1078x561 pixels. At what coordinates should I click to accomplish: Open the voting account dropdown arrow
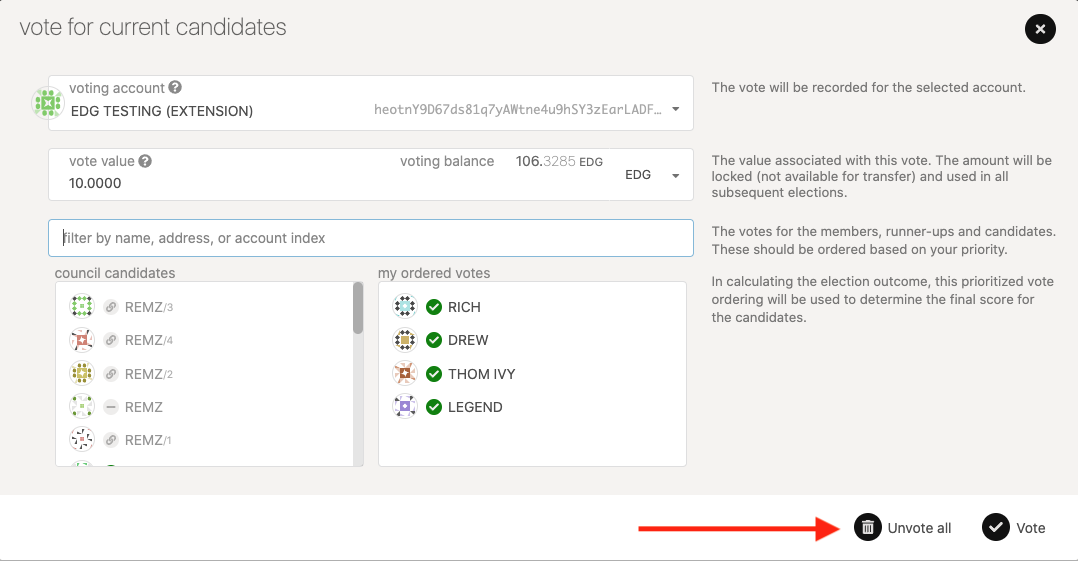[x=675, y=110]
